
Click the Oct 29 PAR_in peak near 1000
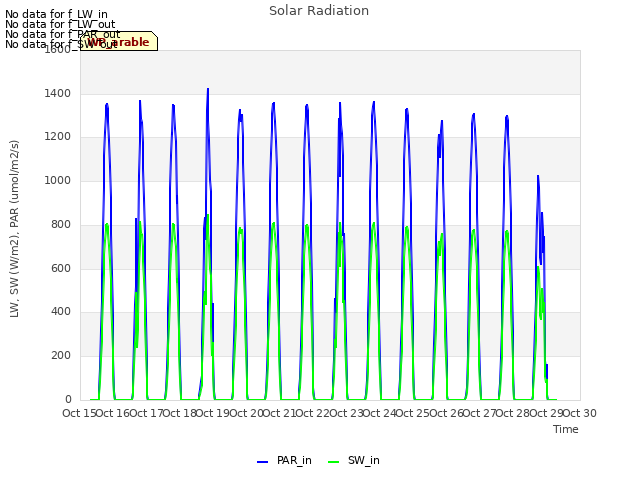(x=538, y=176)
